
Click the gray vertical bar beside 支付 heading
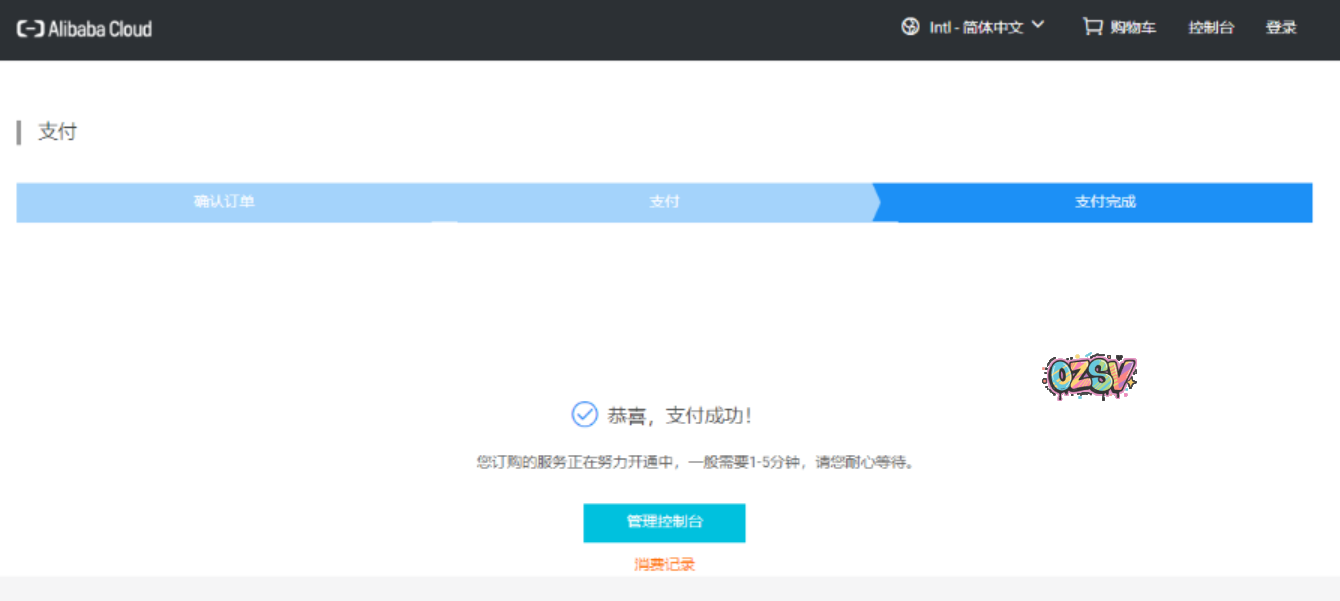click(19, 133)
